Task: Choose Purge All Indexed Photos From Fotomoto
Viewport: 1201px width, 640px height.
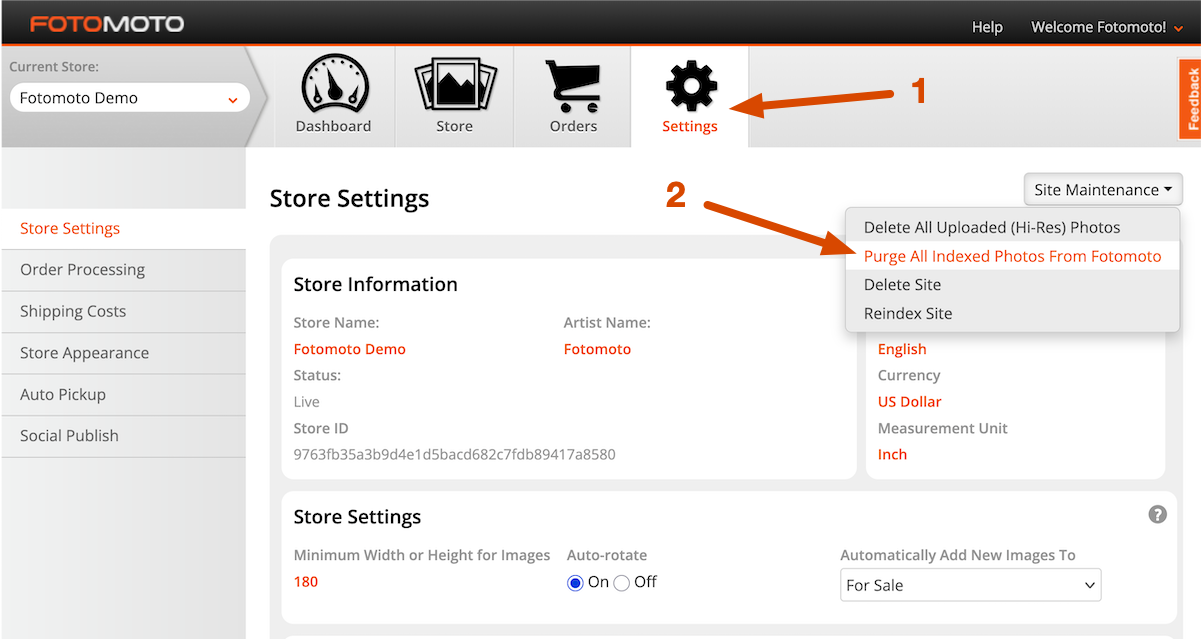Action: pos(1012,256)
